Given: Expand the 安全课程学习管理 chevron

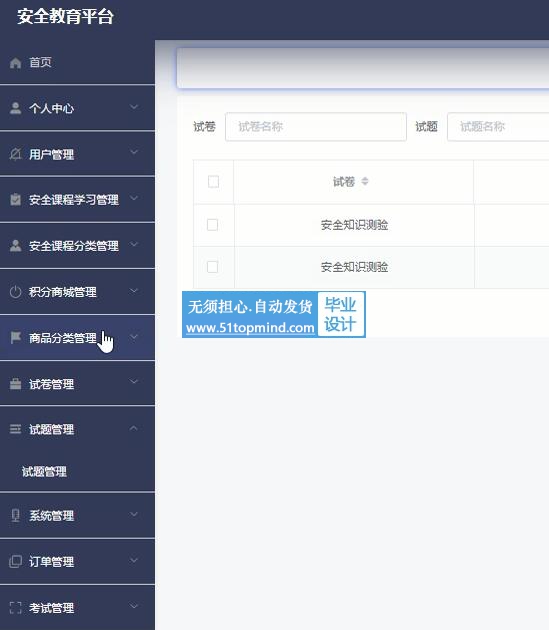Looking at the screenshot, I should [134, 198].
